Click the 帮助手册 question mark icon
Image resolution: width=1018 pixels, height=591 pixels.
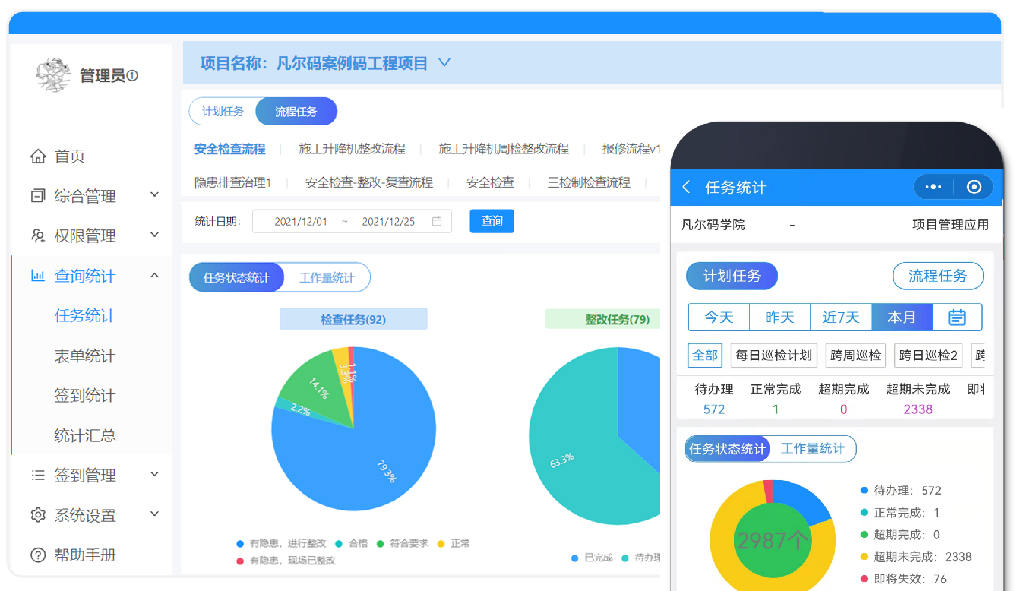click(x=38, y=555)
